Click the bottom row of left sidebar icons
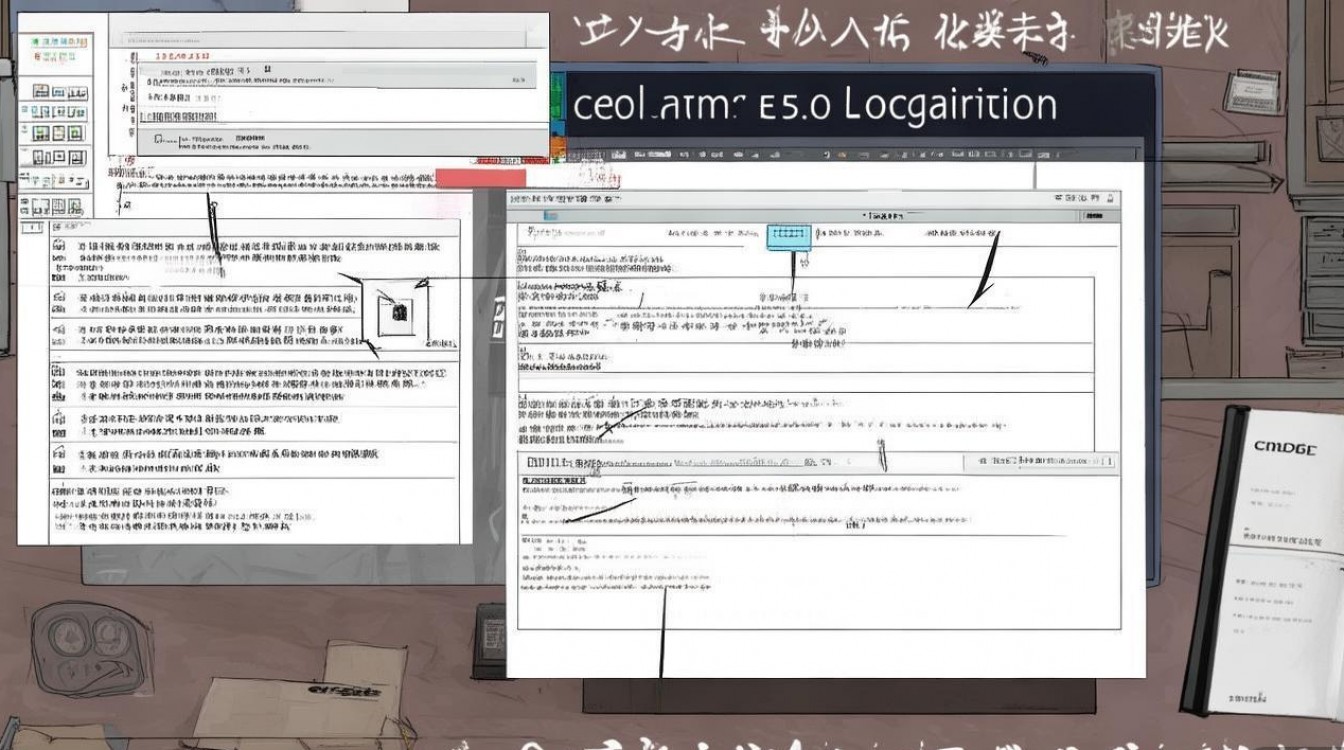This screenshot has width=1344, height=750. point(56,207)
